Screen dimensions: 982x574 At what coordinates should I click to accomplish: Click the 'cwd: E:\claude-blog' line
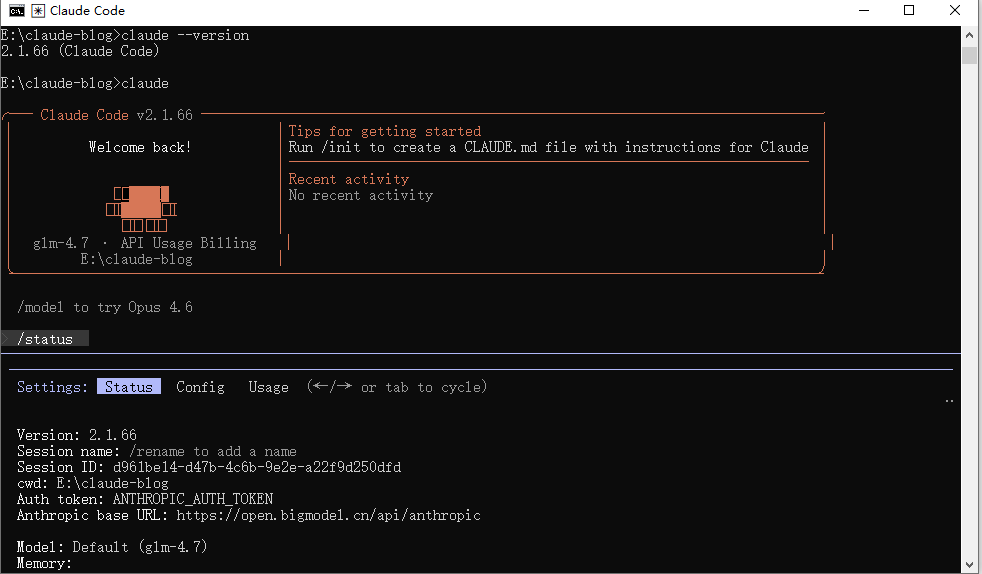[x=93, y=483]
